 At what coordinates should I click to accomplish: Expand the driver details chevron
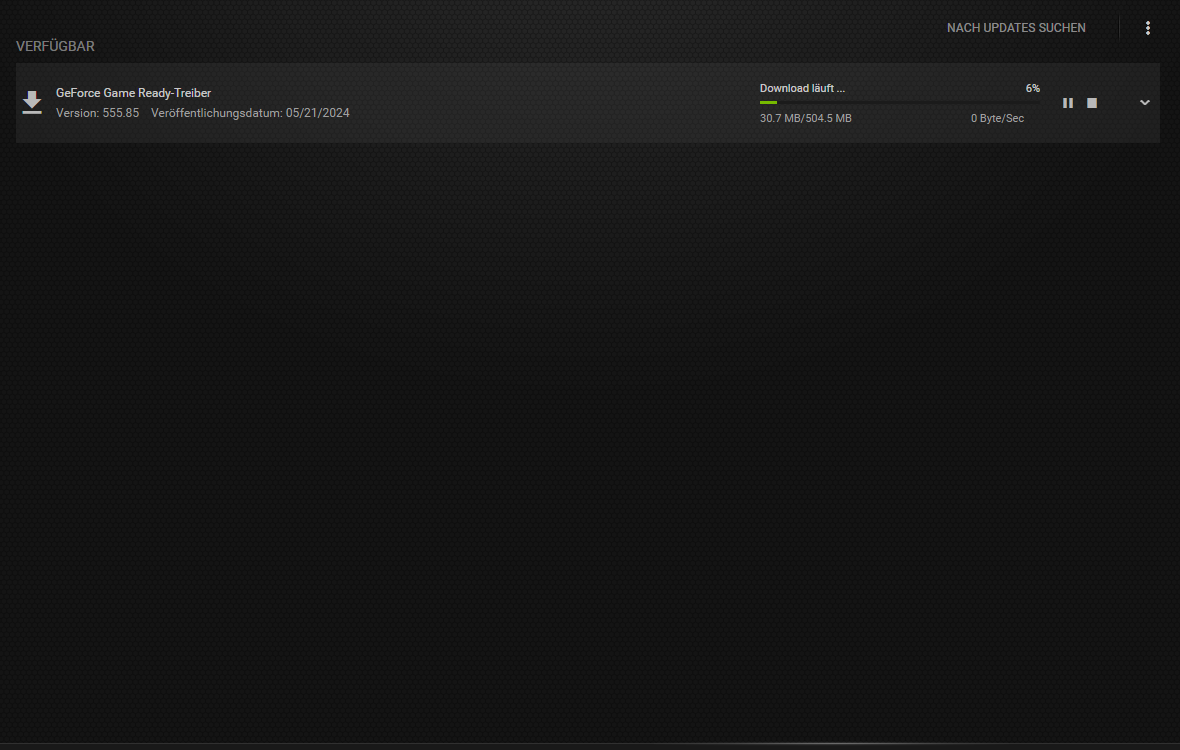[1145, 102]
